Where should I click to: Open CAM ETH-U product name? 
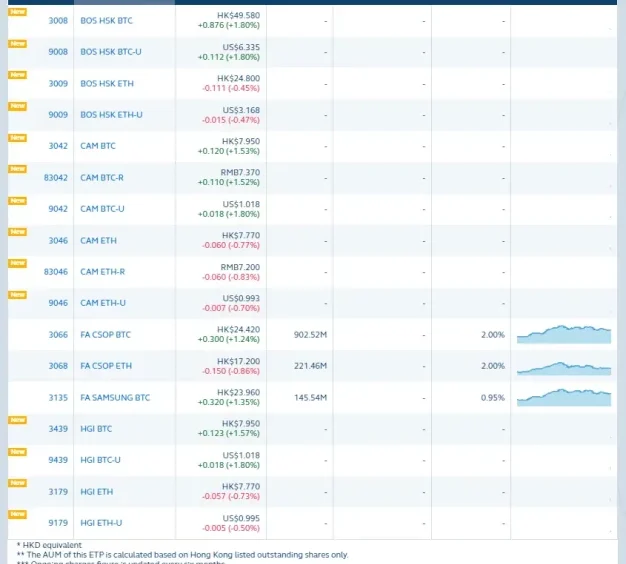(103, 303)
